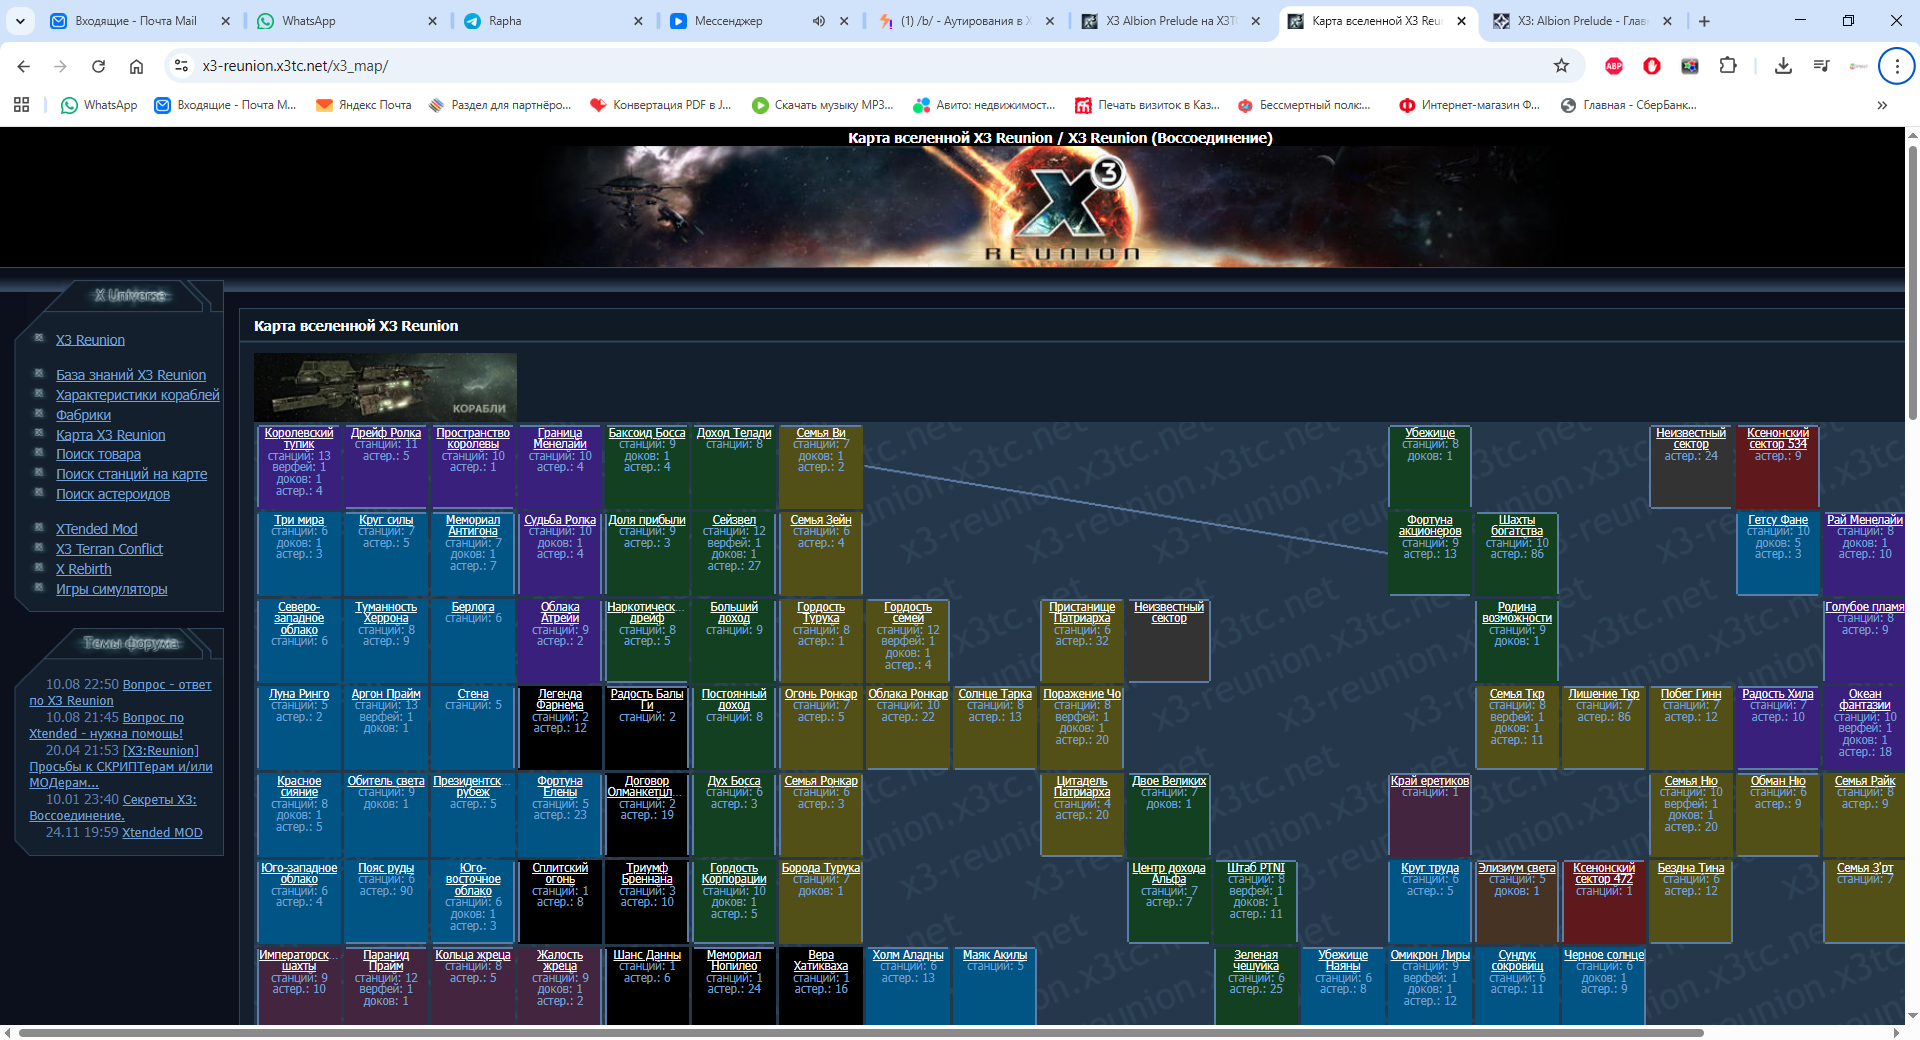
Task: Open the Шахты богатства sector
Action: (1517, 525)
